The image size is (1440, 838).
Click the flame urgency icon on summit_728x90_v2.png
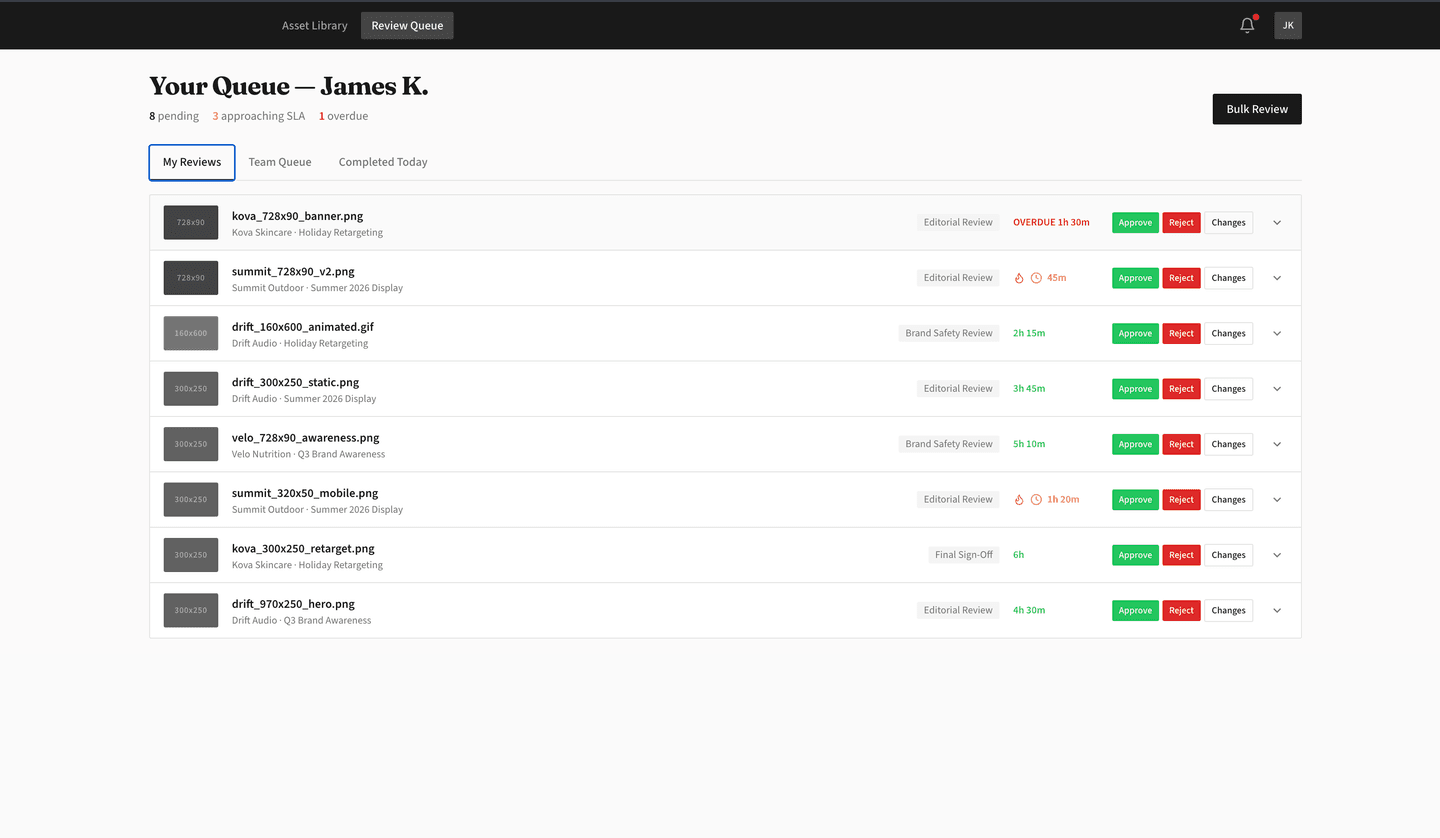1018,277
